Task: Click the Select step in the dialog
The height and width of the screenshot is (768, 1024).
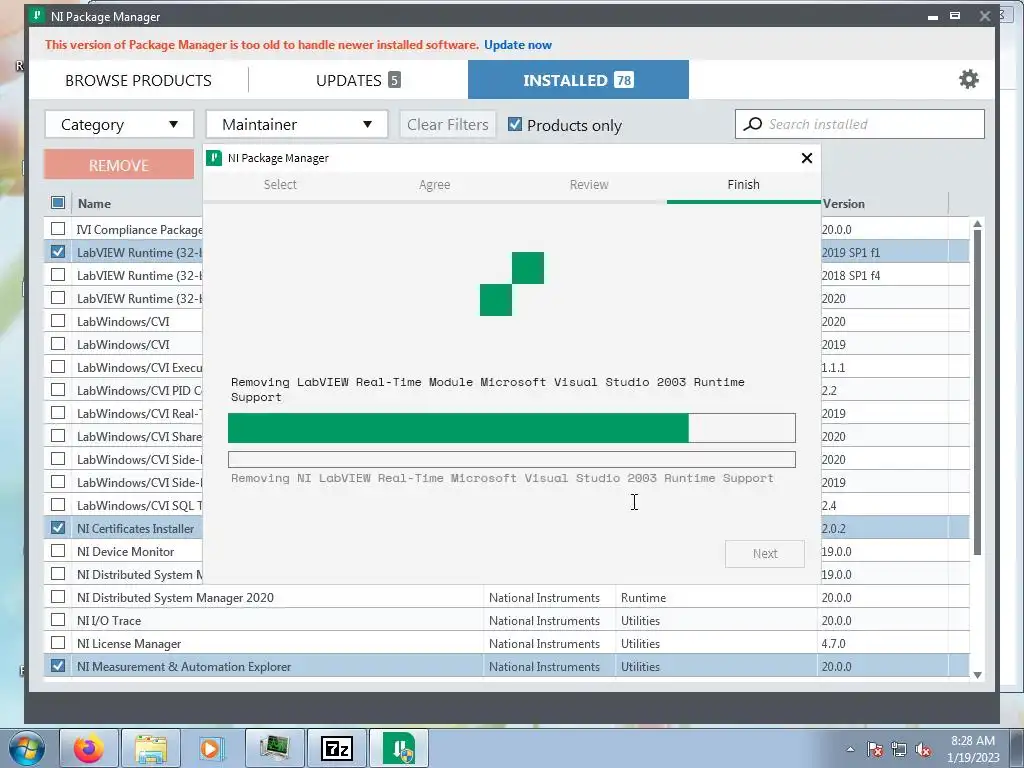Action: point(280,185)
